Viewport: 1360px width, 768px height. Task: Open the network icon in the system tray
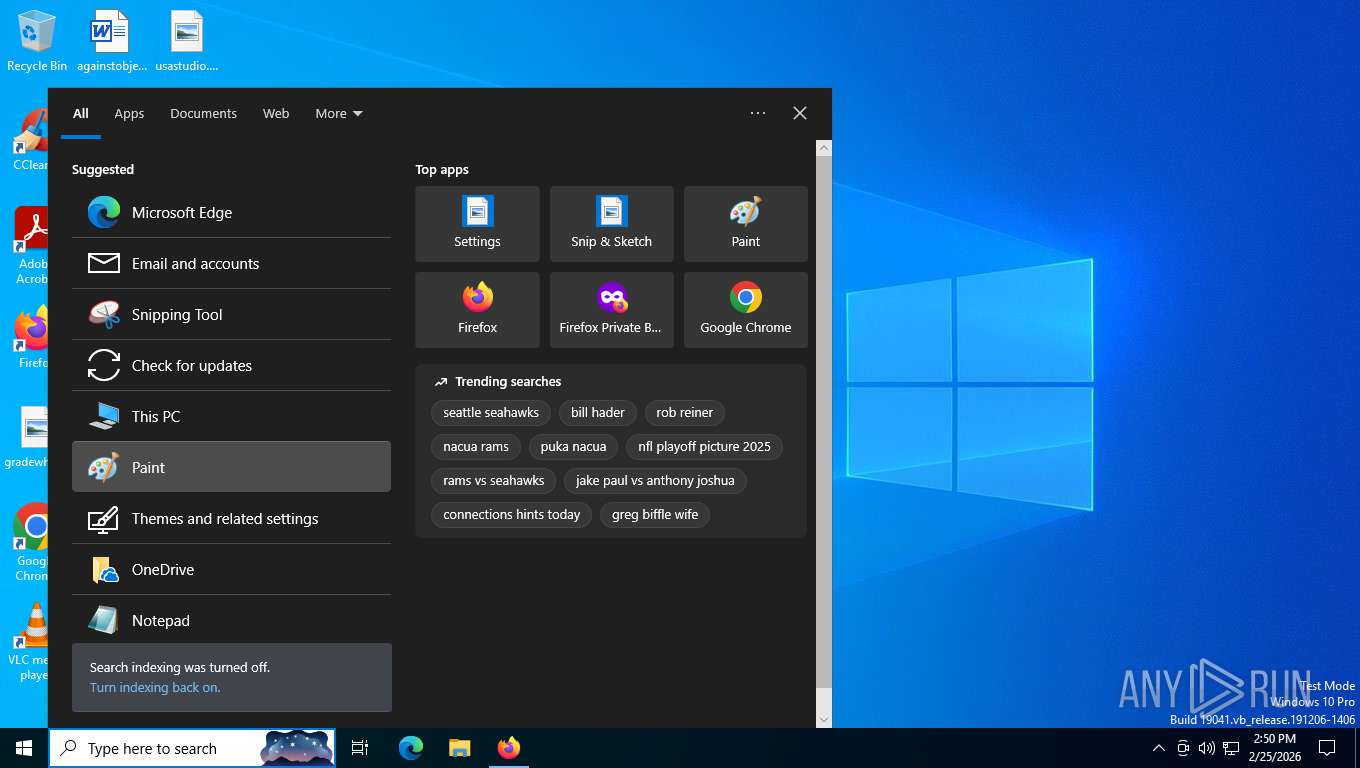pyautogui.click(x=1231, y=748)
